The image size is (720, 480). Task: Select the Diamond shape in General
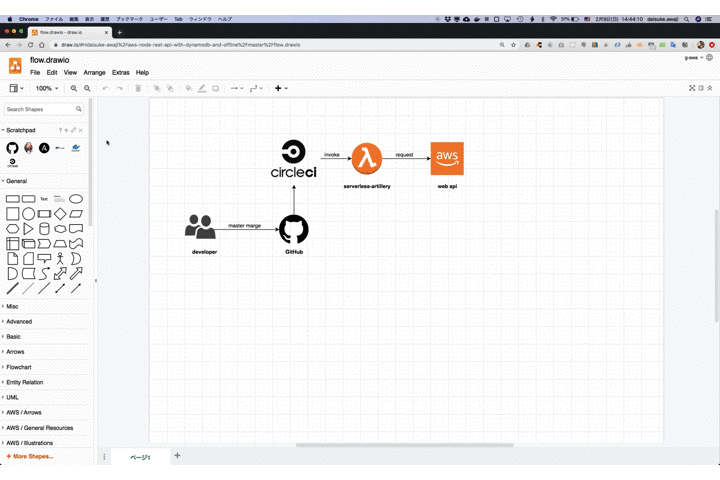(x=60, y=214)
